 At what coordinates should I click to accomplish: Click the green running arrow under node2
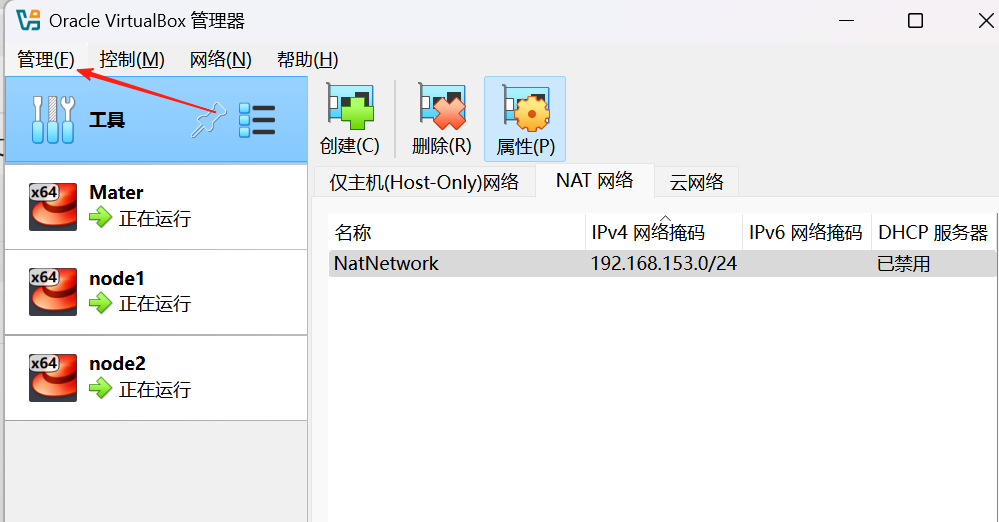point(100,389)
